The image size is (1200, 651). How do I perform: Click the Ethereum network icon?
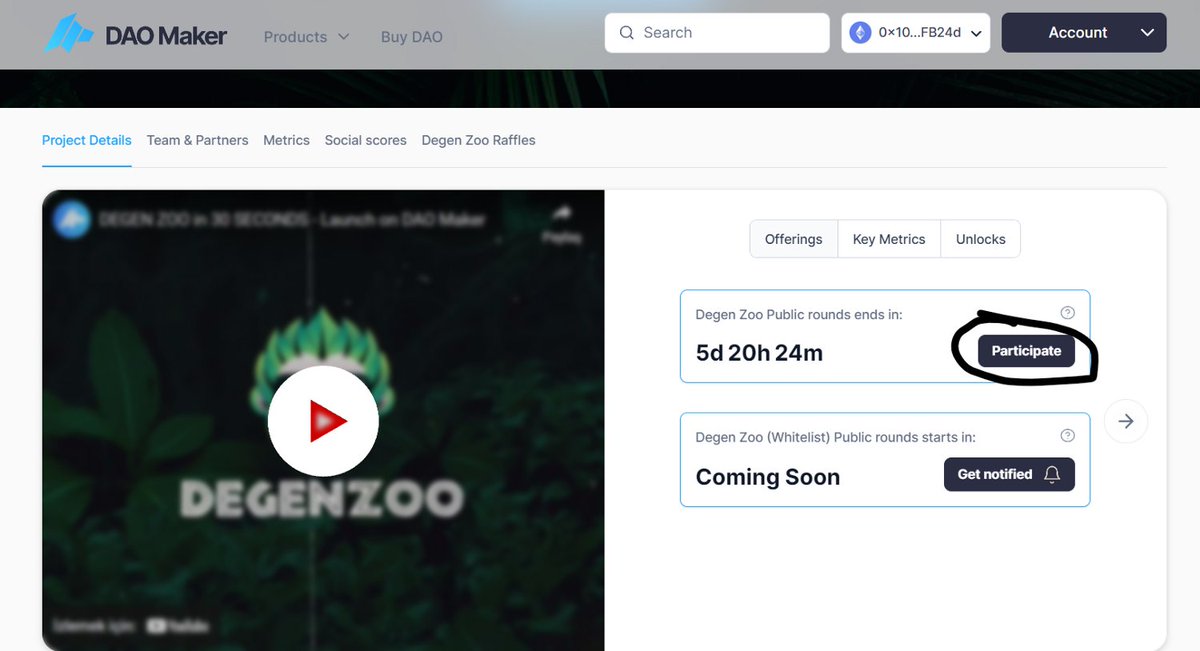pos(860,33)
